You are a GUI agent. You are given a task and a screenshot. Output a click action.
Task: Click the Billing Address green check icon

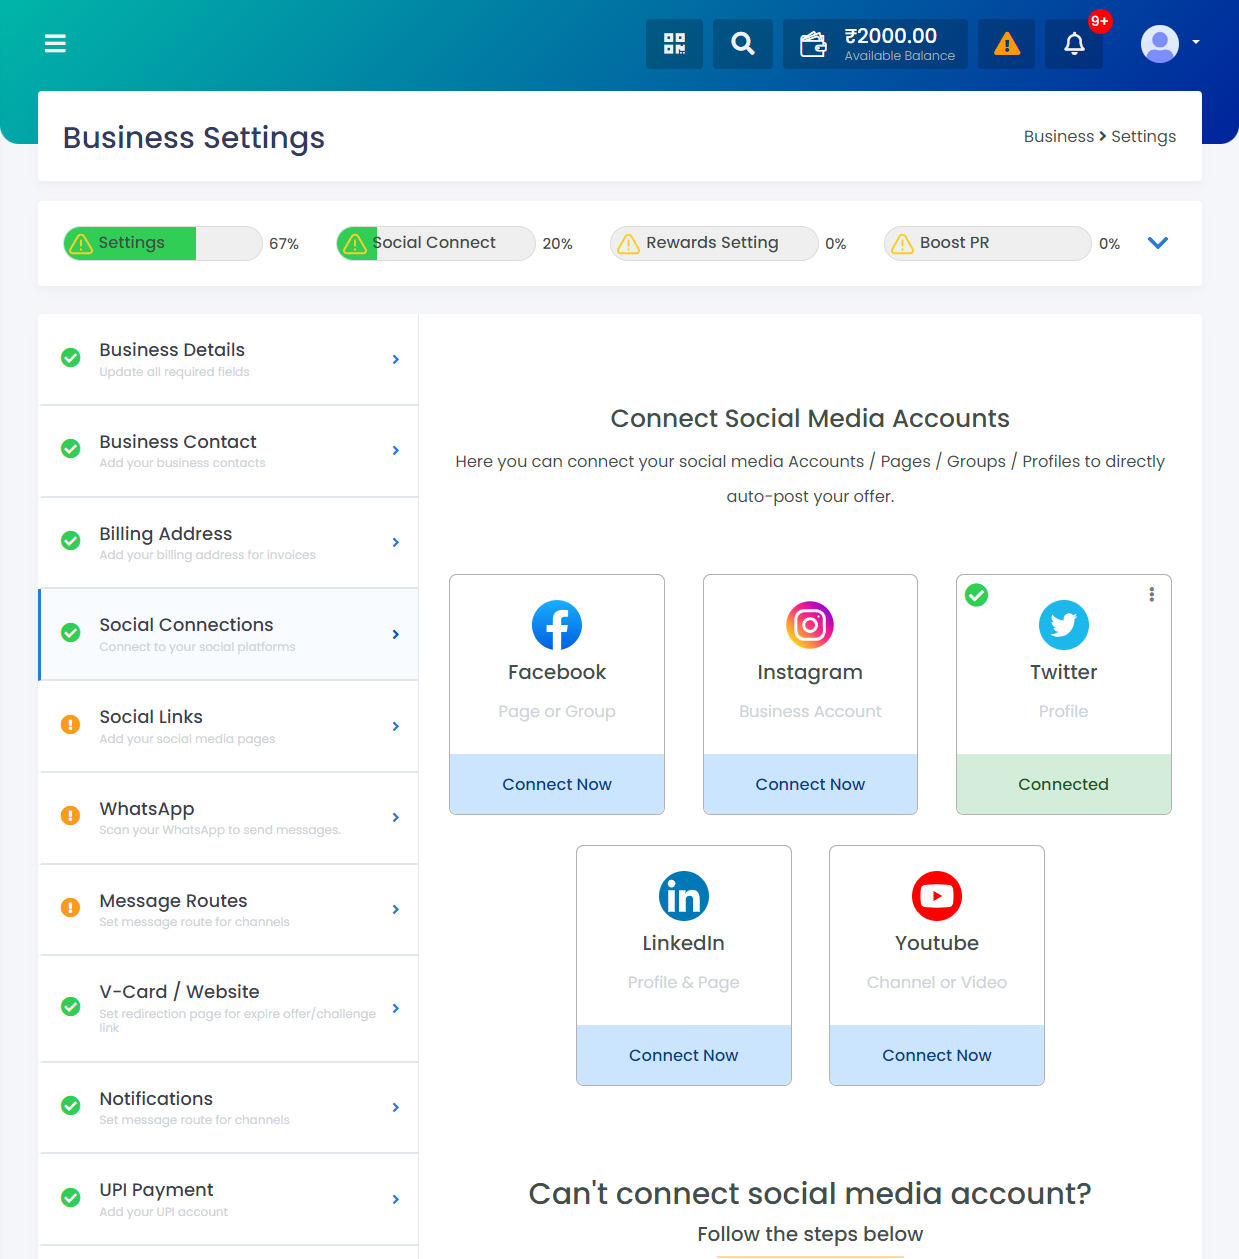coord(71,541)
